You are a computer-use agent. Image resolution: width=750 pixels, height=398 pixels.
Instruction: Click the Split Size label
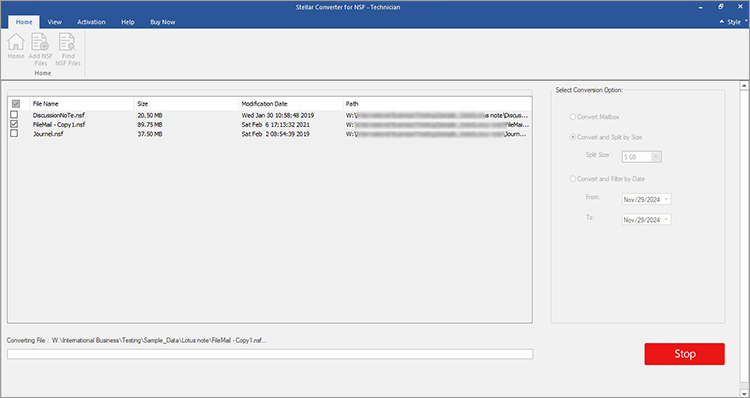coord(599,155)
